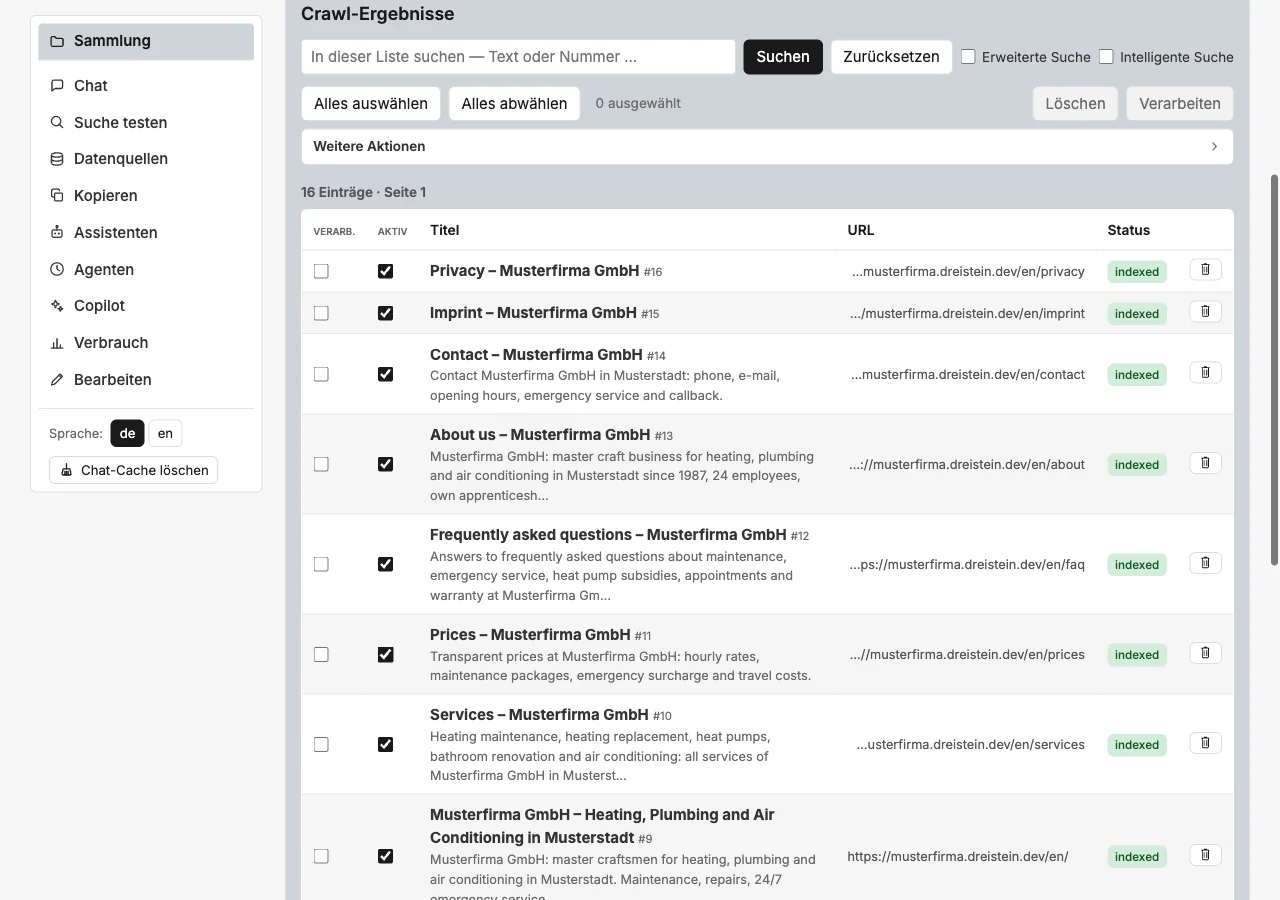Click Alles abwählen
This screenshot has height=900, width=1280.
coord(514,104)
